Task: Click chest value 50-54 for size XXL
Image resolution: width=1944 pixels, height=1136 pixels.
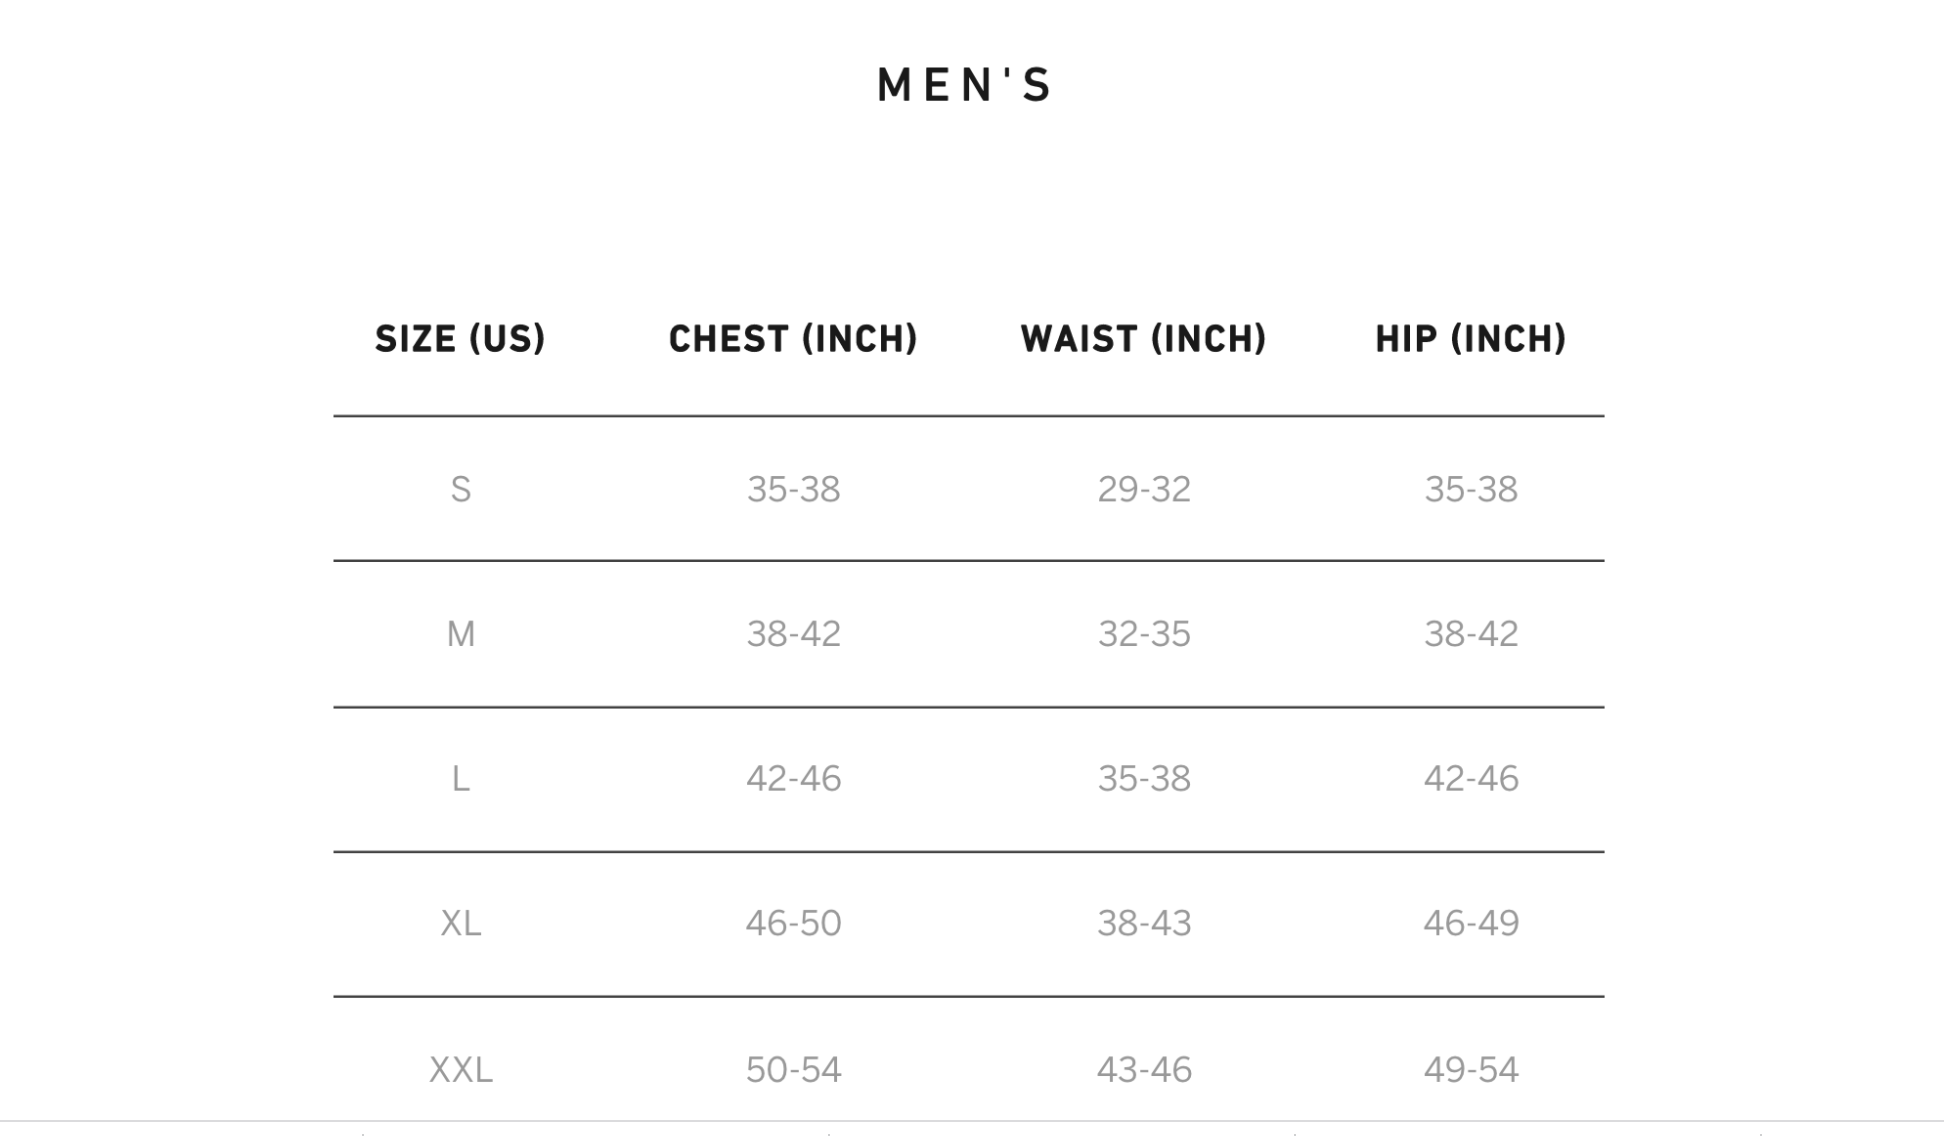Action: [793, 1070]
